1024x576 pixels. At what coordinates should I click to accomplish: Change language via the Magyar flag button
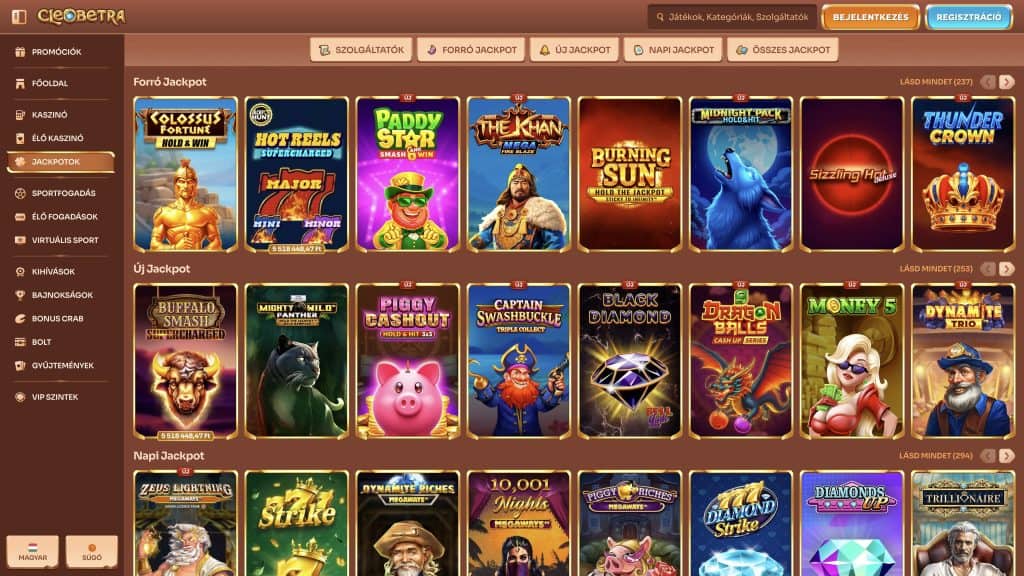point(33,552)
